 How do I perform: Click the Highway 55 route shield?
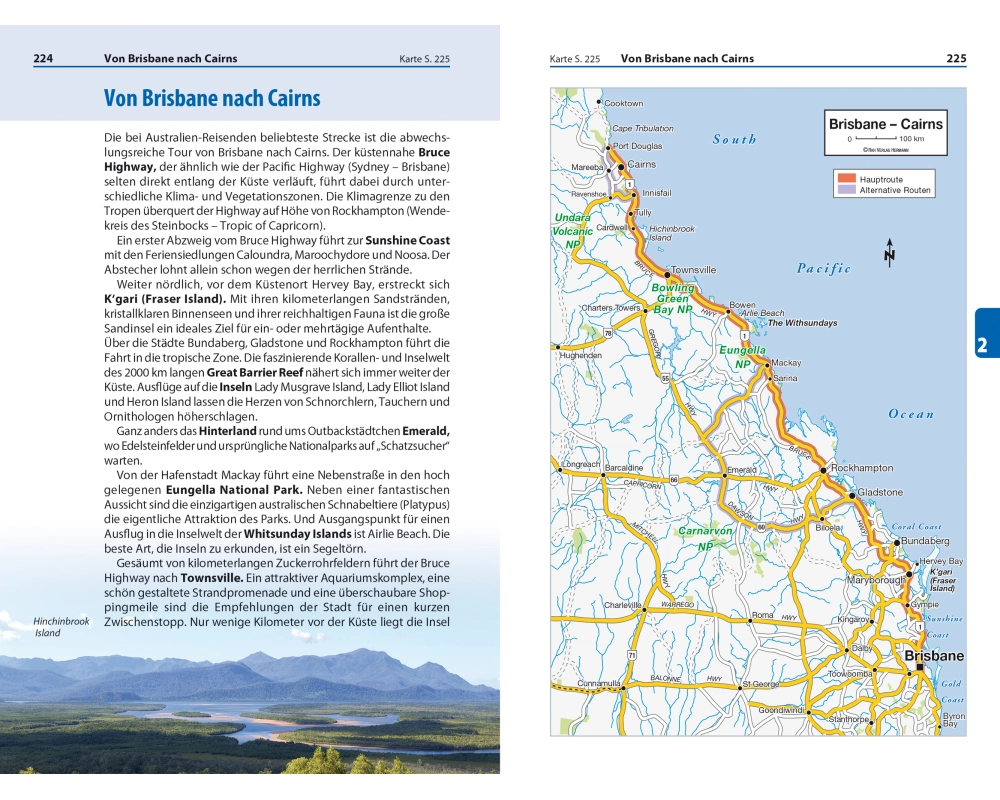[x=664, y=379]
